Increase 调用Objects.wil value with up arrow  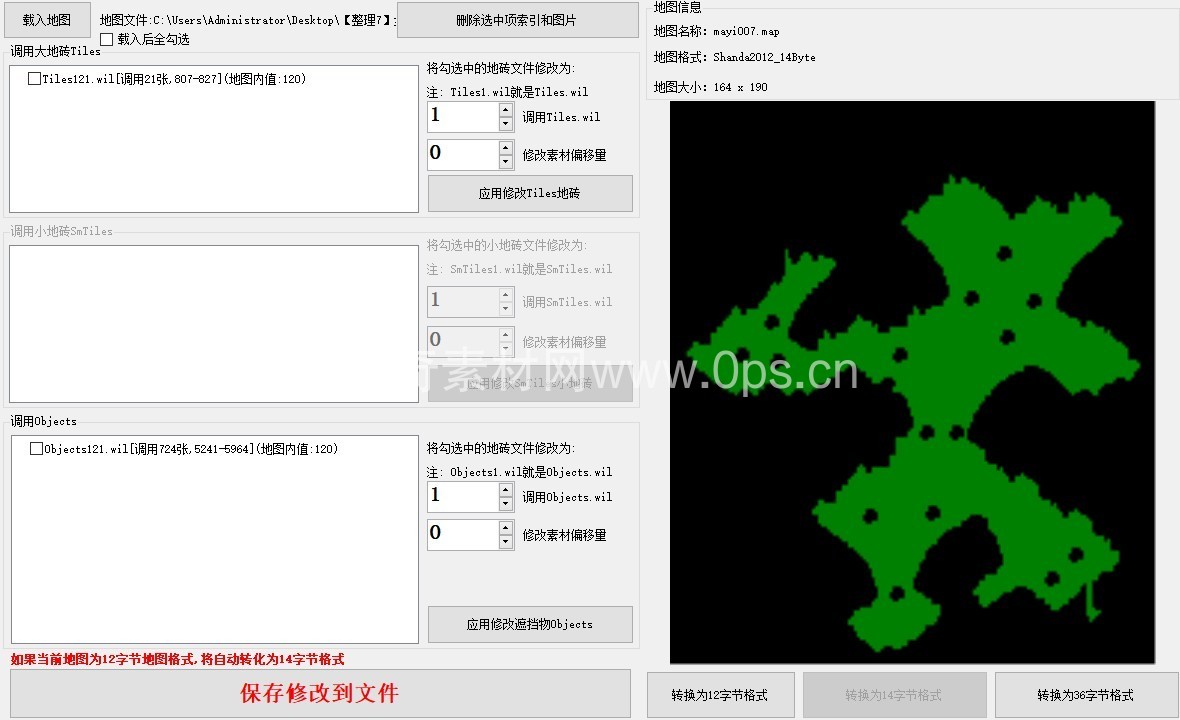click(x=506, y=489)
